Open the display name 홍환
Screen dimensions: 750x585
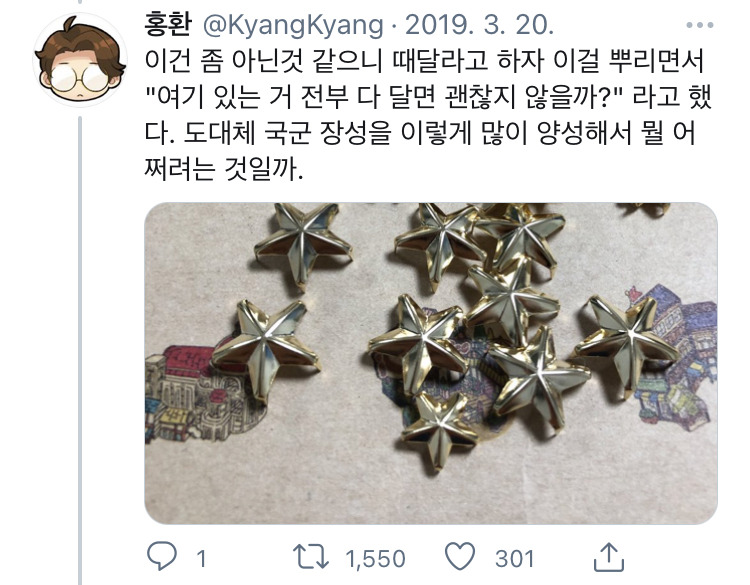(168, 24)
